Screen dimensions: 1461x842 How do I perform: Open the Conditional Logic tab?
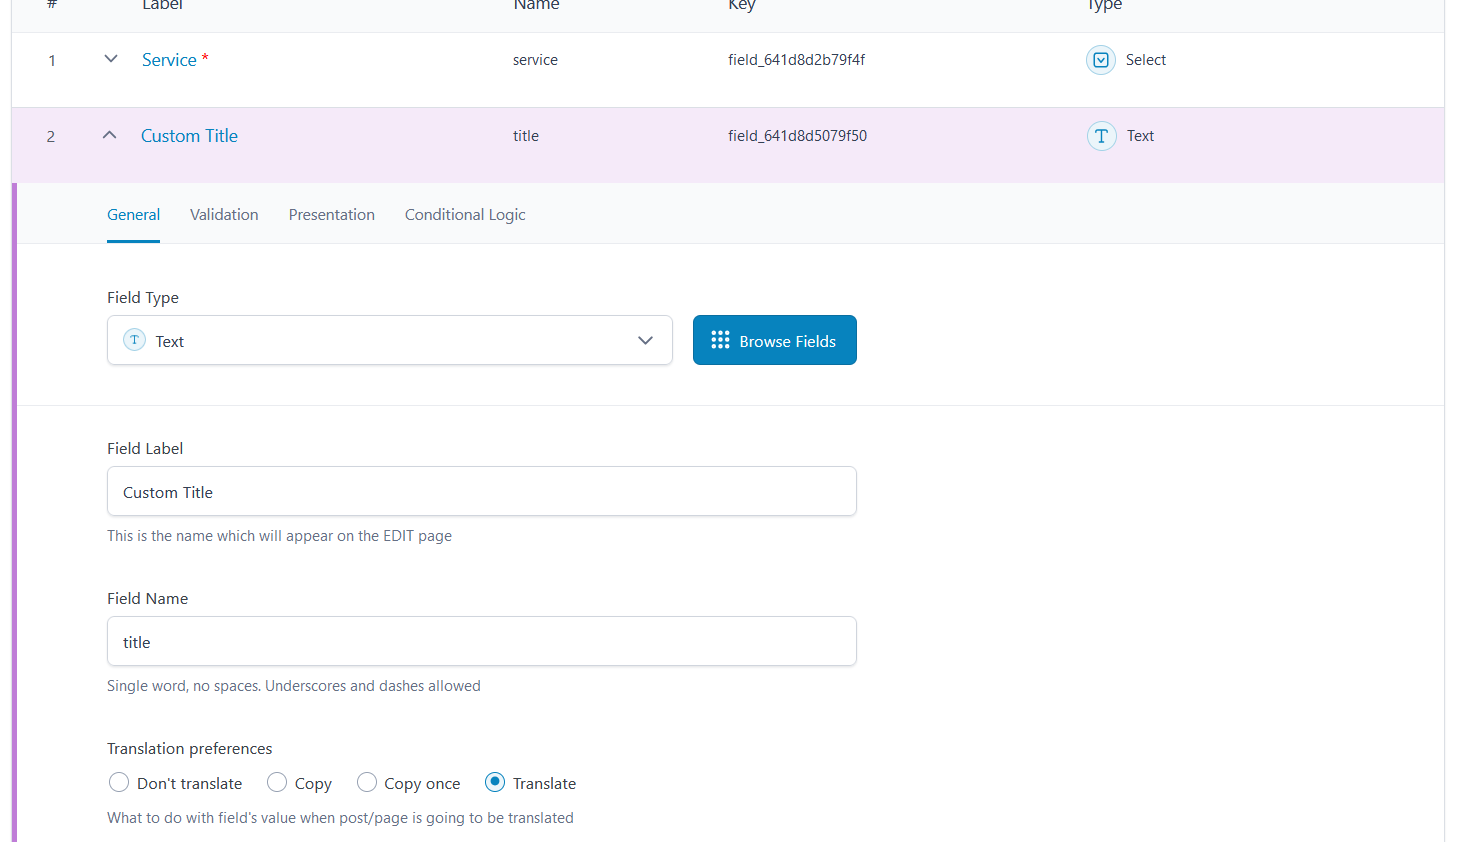coord(465,214)
